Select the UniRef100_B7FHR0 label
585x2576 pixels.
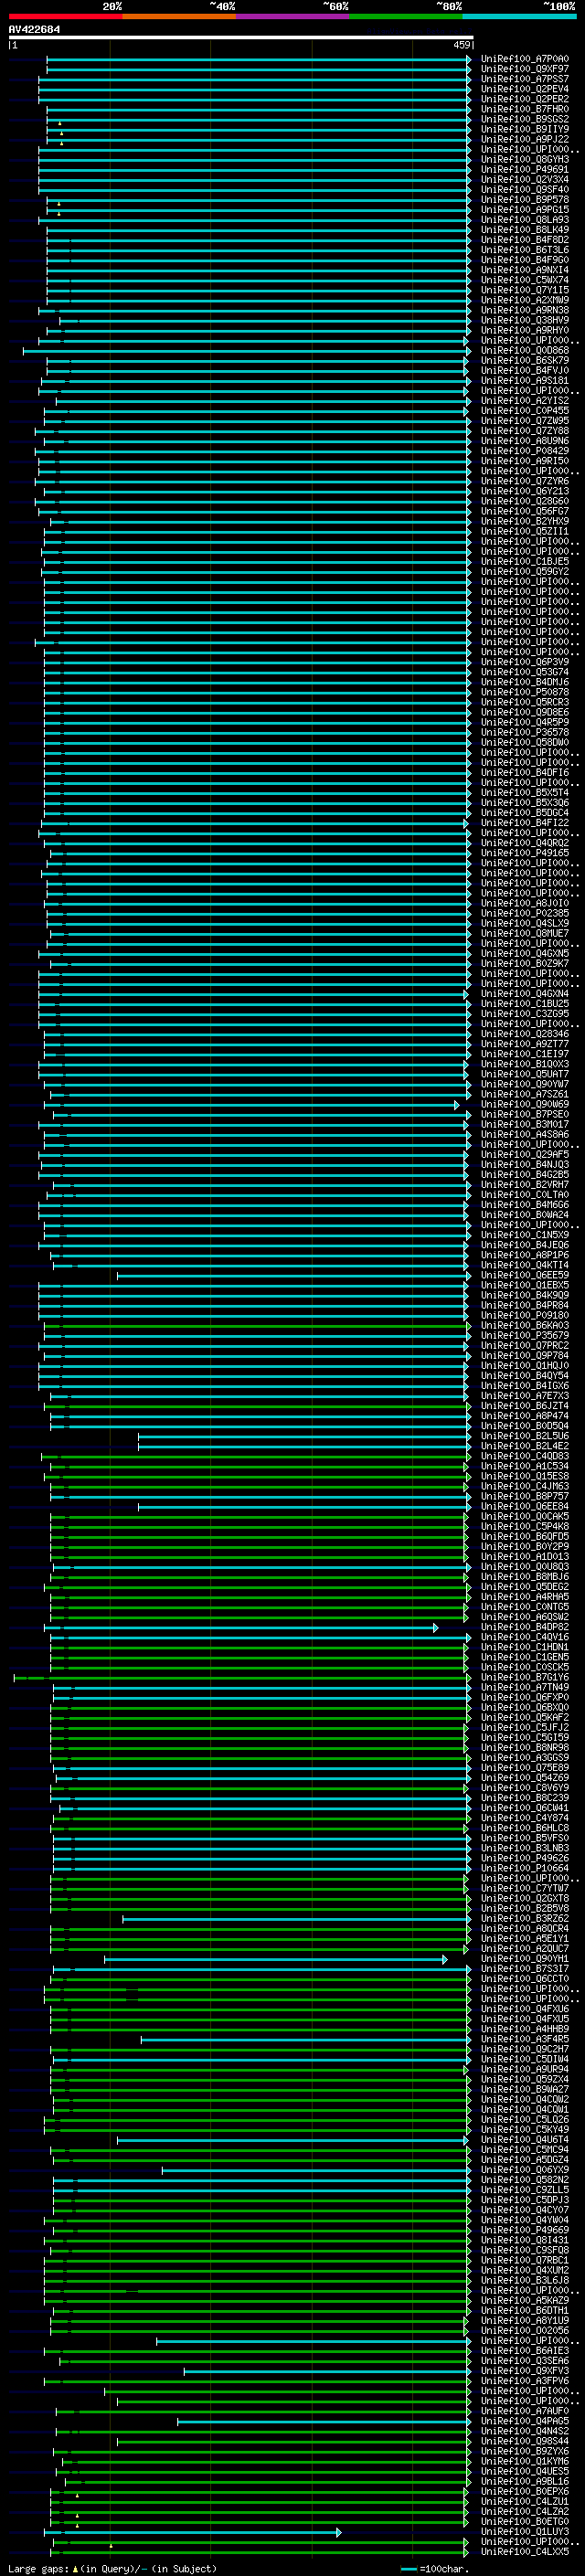click(524, 109)
